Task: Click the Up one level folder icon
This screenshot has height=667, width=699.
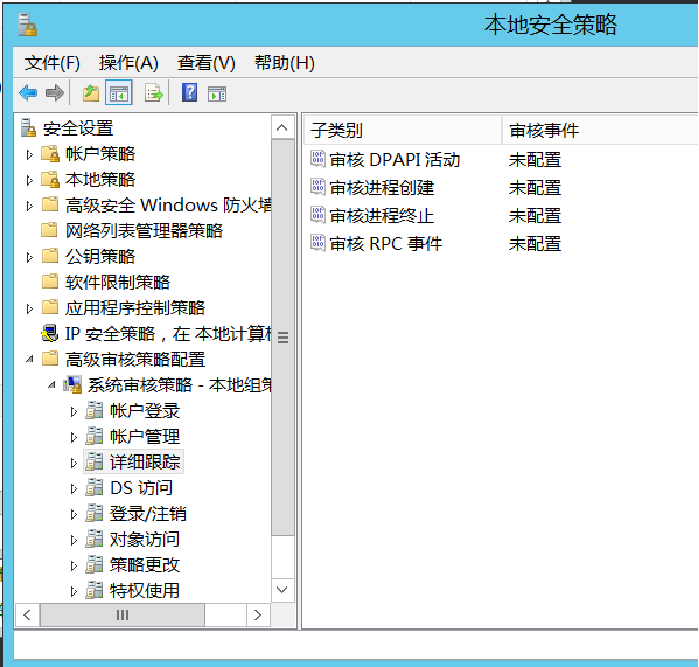Action: click(x=90, y=93)
